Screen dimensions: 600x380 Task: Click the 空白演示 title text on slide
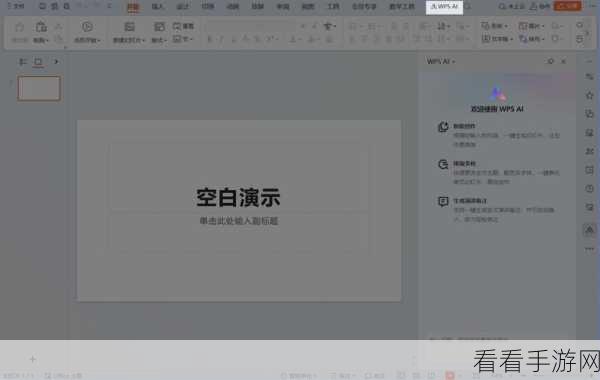[x=238, y=197]
